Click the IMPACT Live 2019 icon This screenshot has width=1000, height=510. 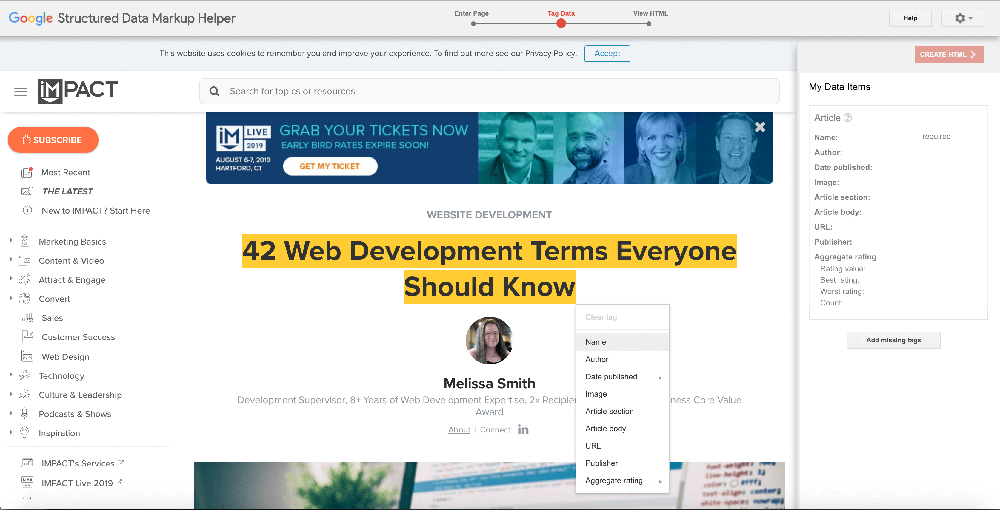[27, 483]
